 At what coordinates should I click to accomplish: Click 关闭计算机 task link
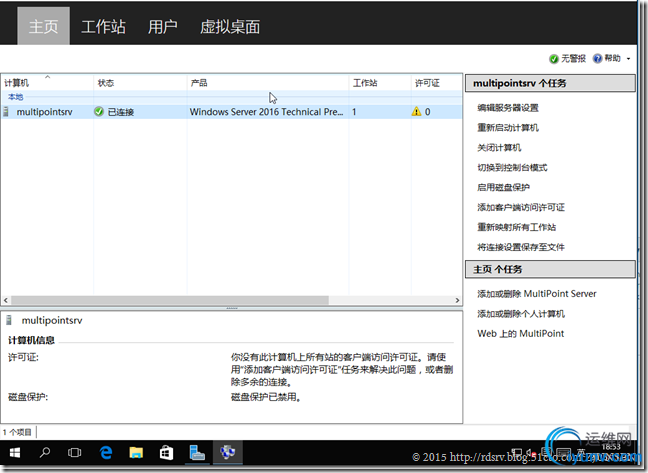pyautogui.click(x=499, y=147)
